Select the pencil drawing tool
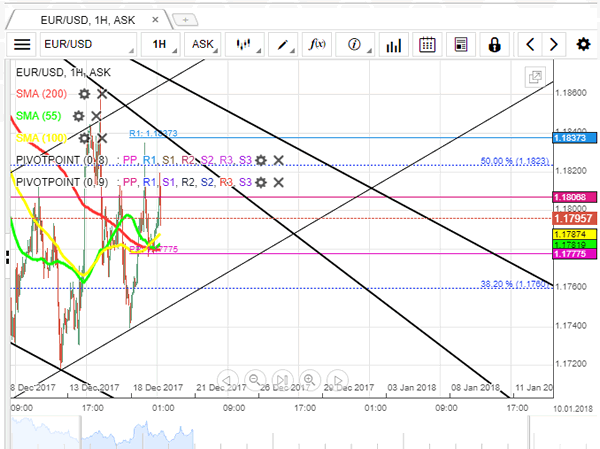 283,44
